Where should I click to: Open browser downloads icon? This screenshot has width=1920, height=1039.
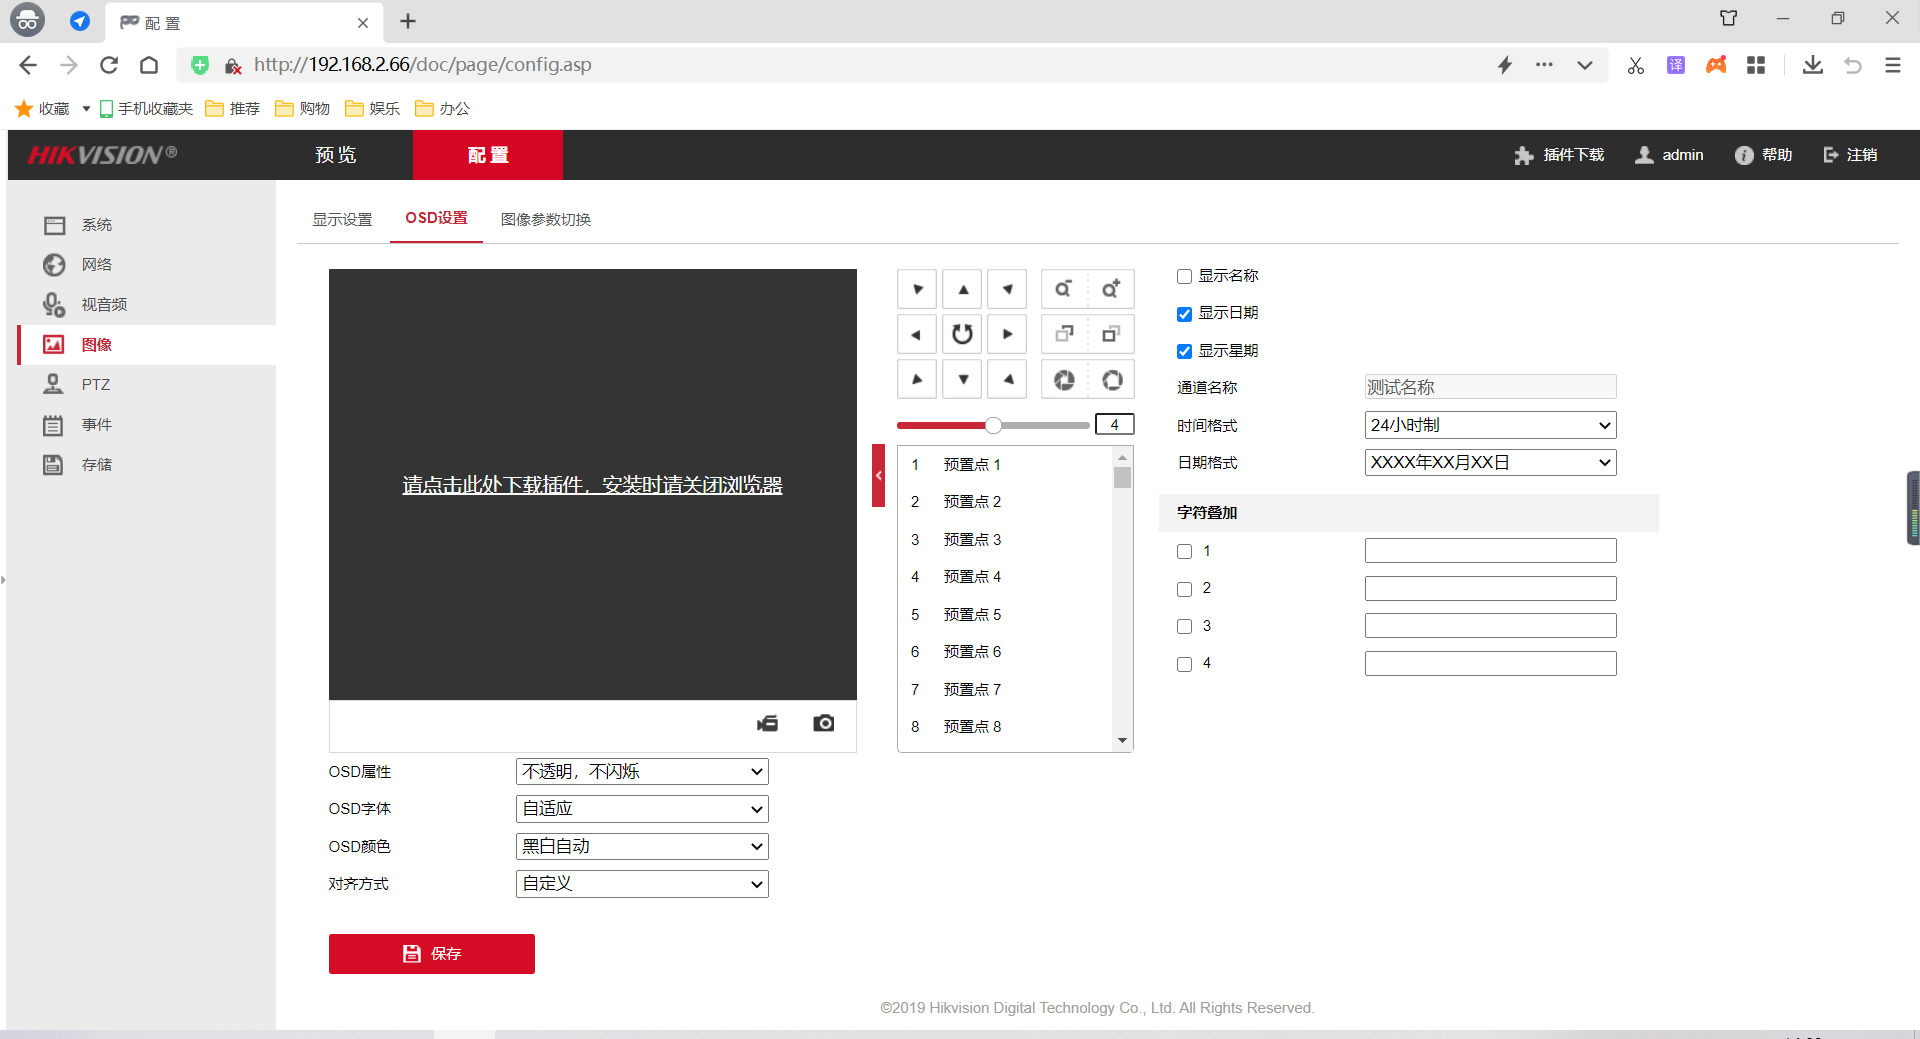pyautogui.click(x=1812, y=65)
